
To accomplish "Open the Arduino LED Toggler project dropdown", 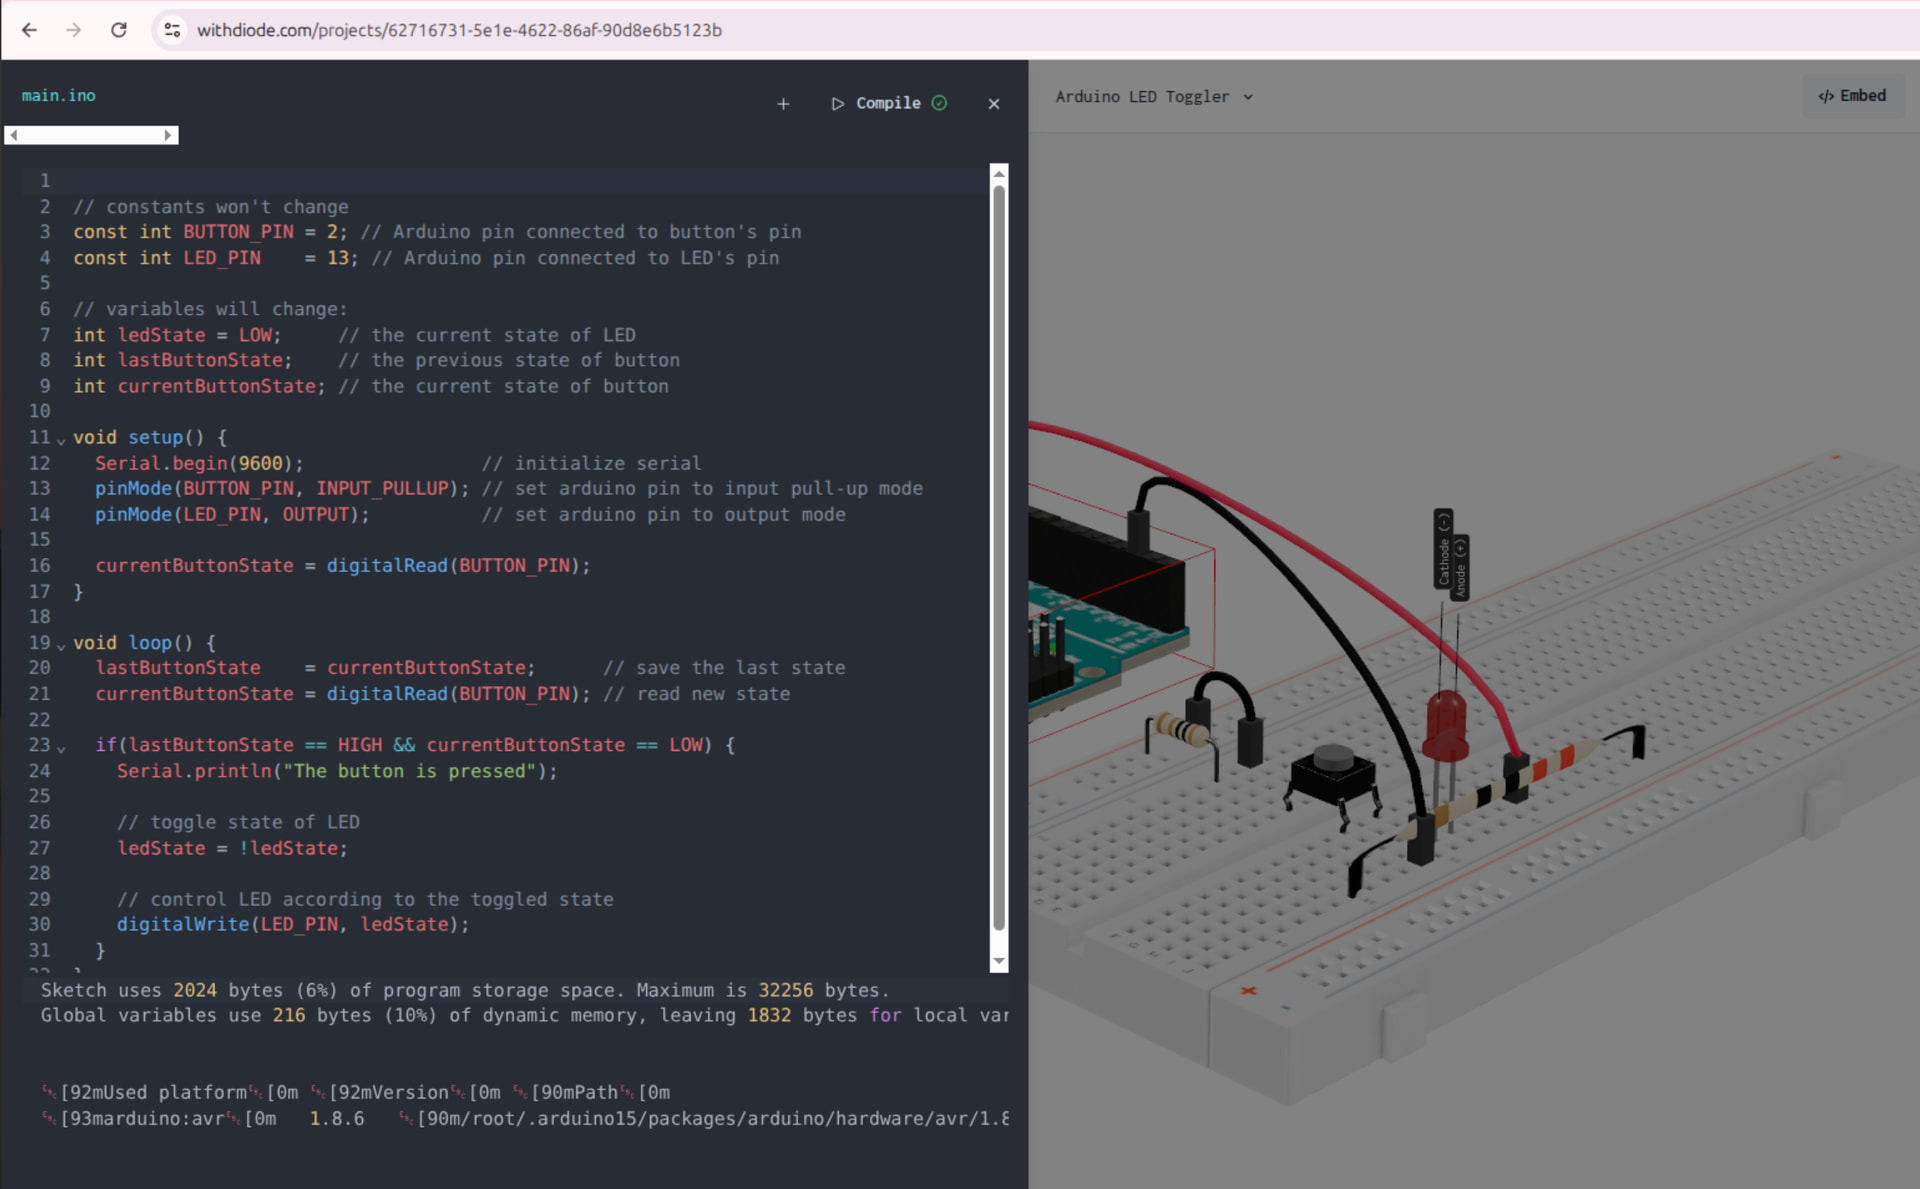I will 1154,97.
